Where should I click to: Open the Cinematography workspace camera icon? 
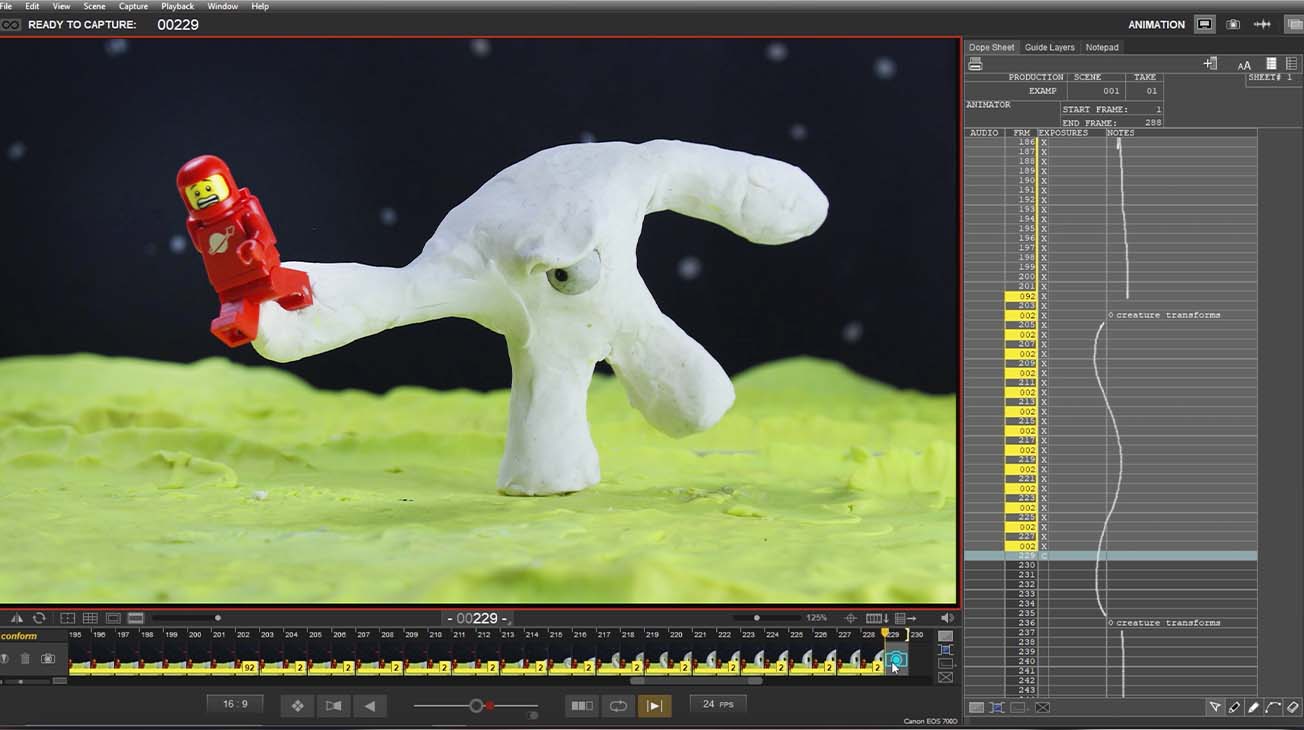coord(1233,24)
